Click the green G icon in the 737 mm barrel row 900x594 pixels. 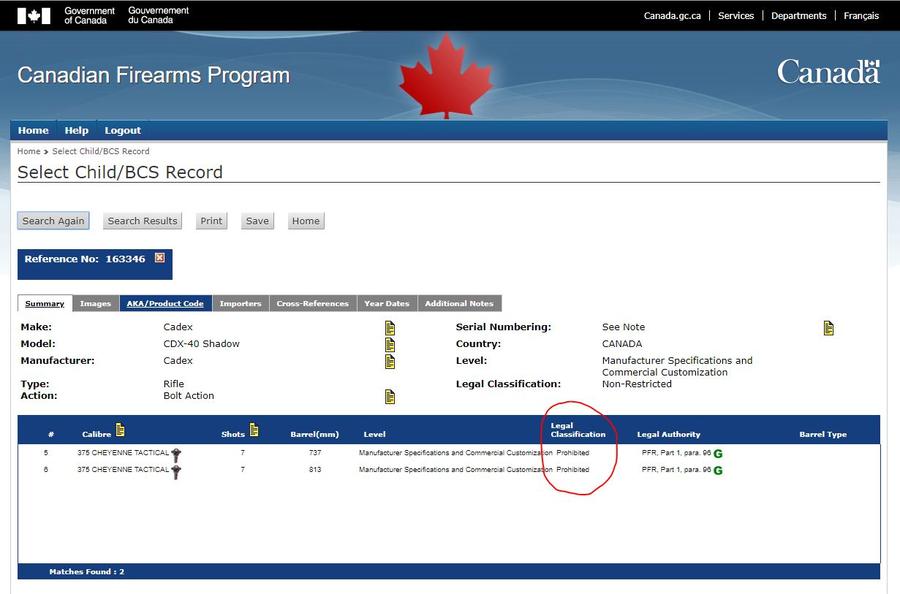[717, 454]
